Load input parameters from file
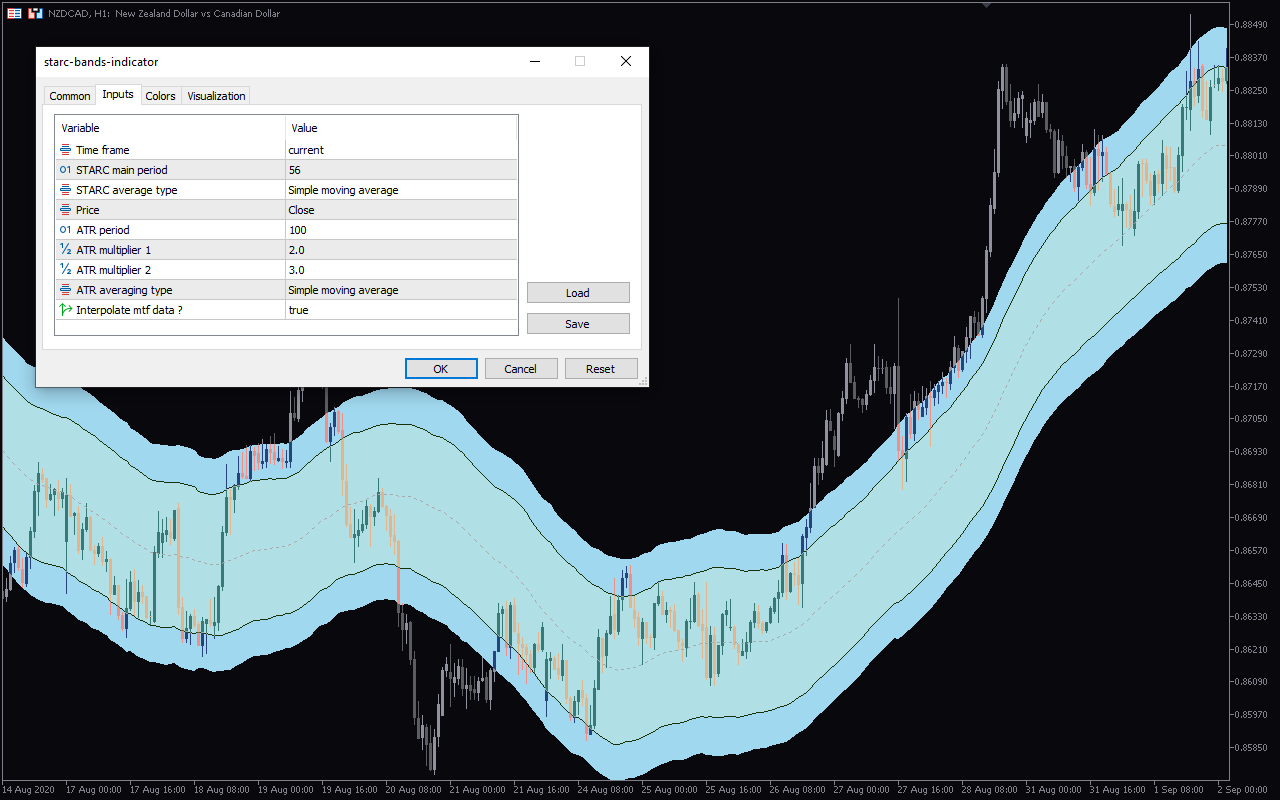This screenshot has width=1280, height=800. click(578, 293)
